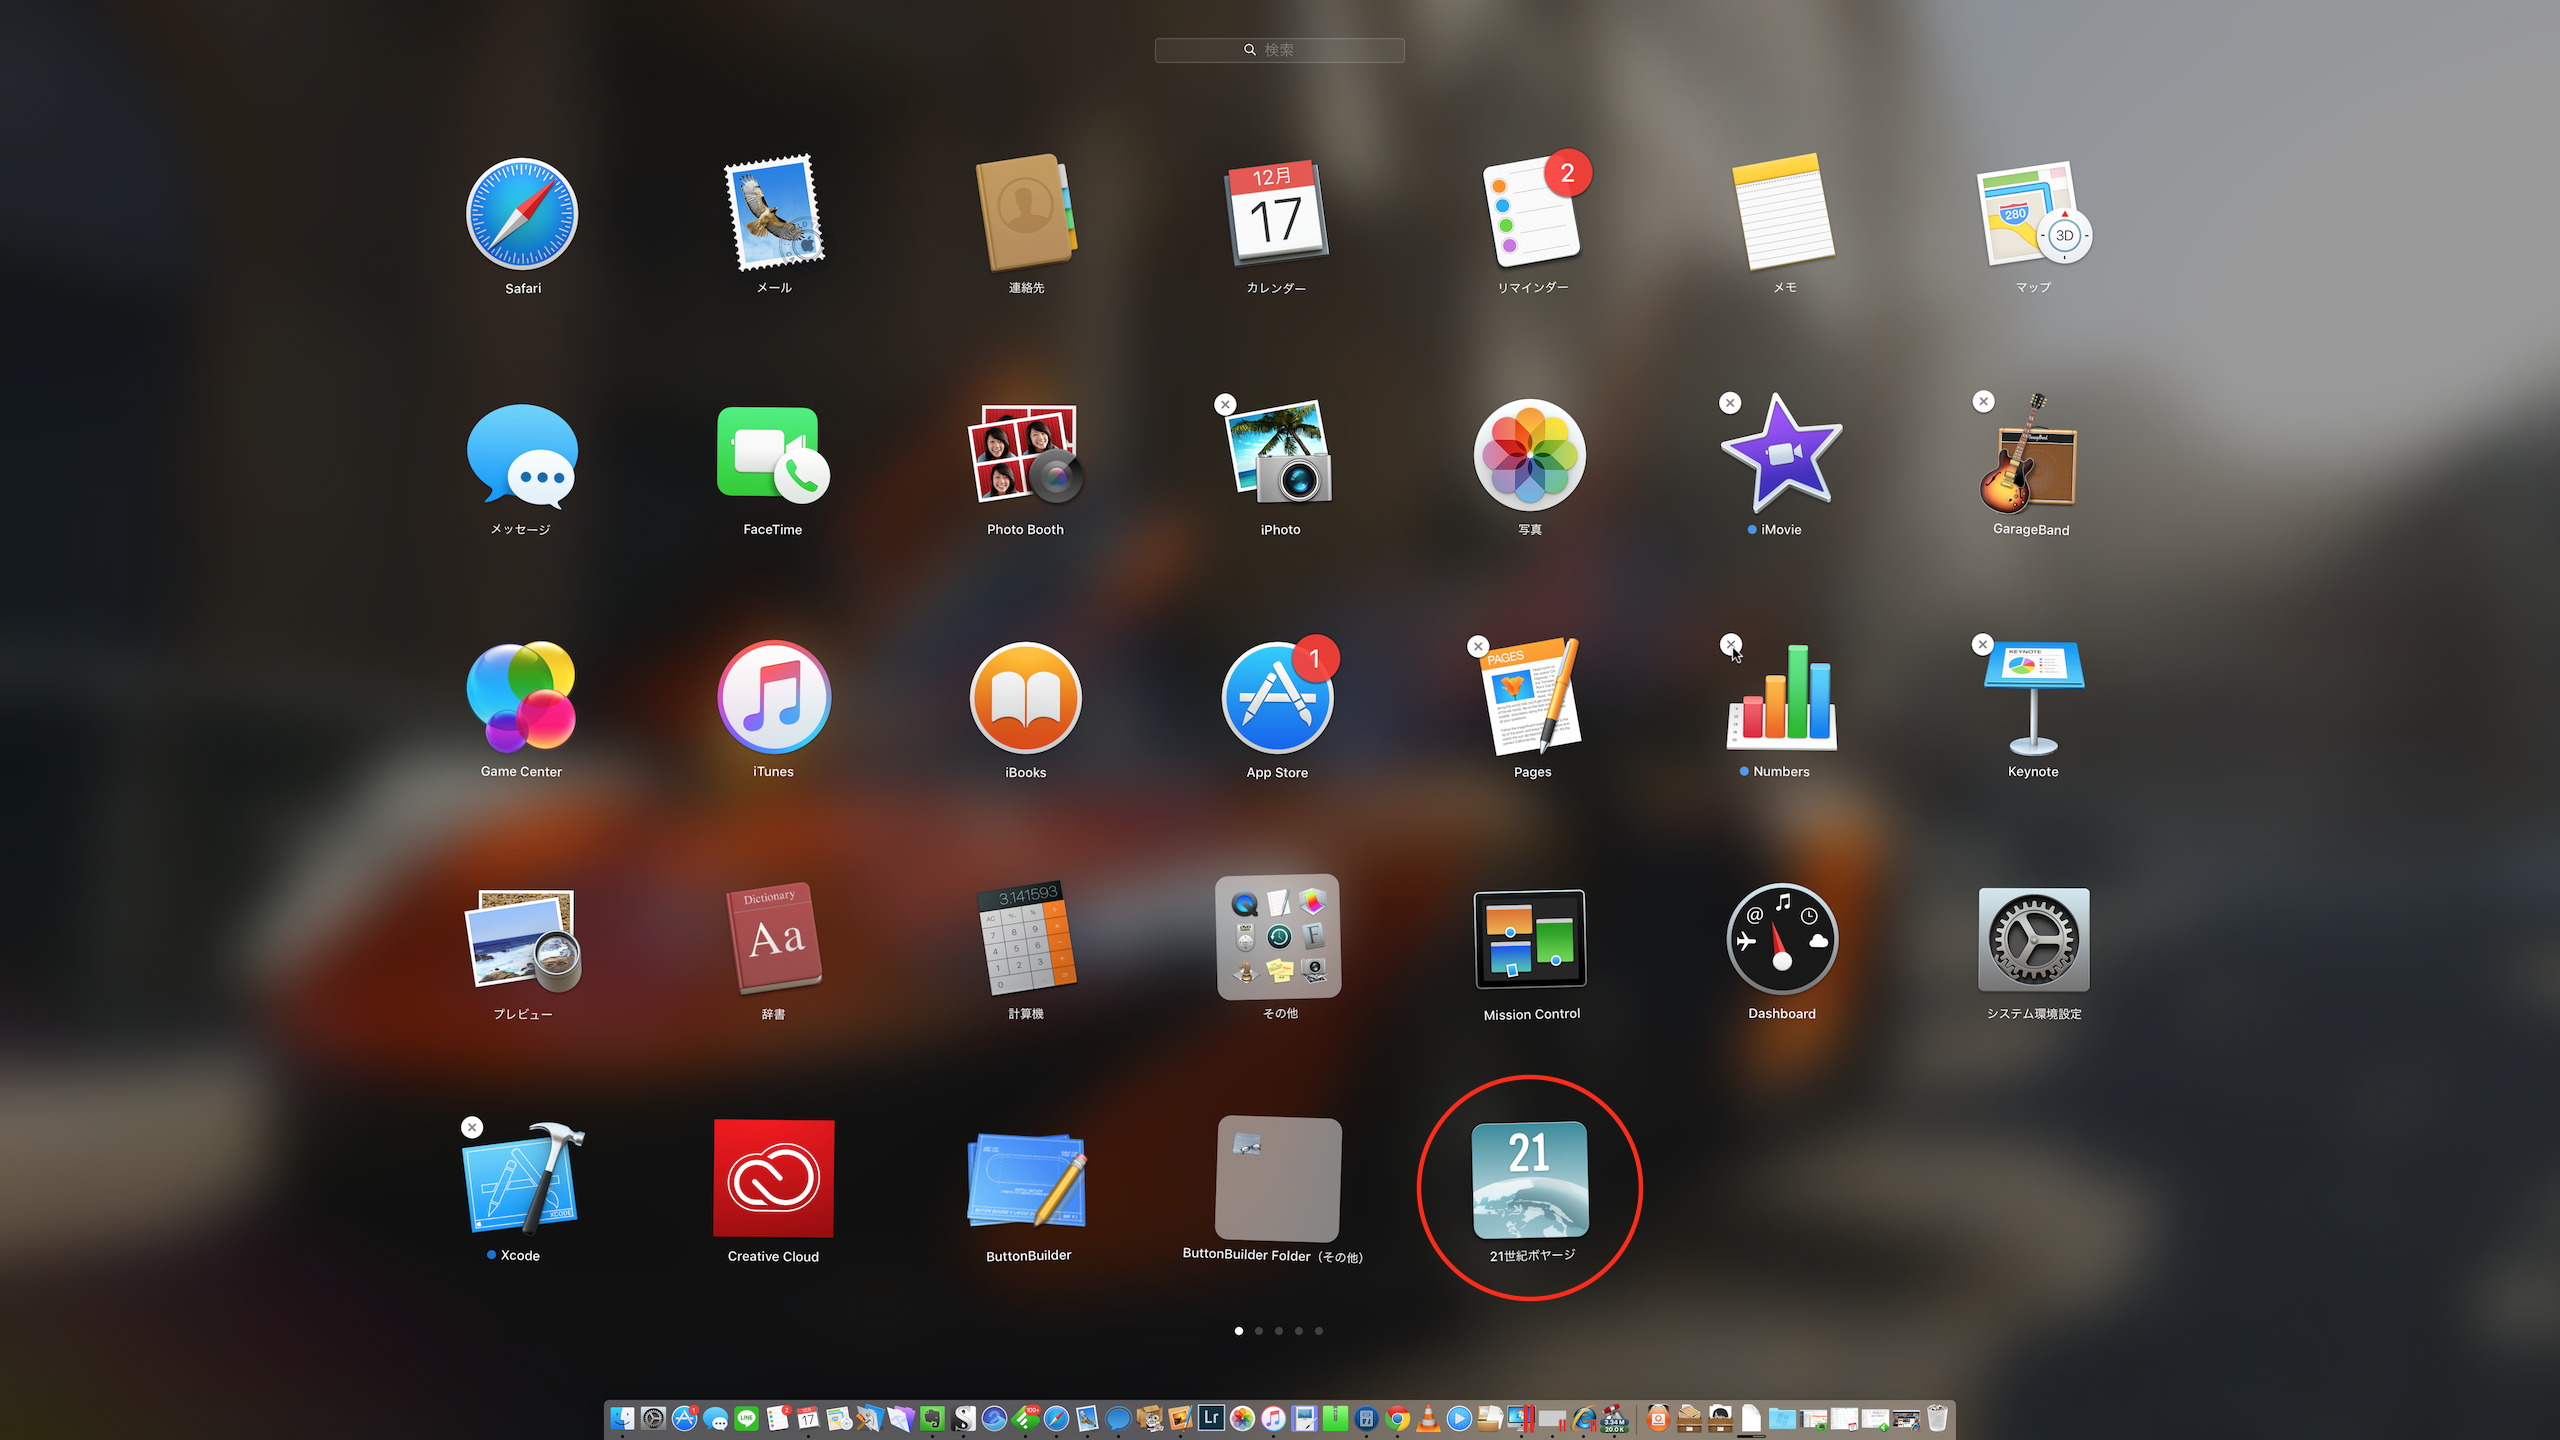Jump to Launchpad page three dot
Screen dimensions: 2560x1440
pyautogui.click(x=1279, y=1331)
